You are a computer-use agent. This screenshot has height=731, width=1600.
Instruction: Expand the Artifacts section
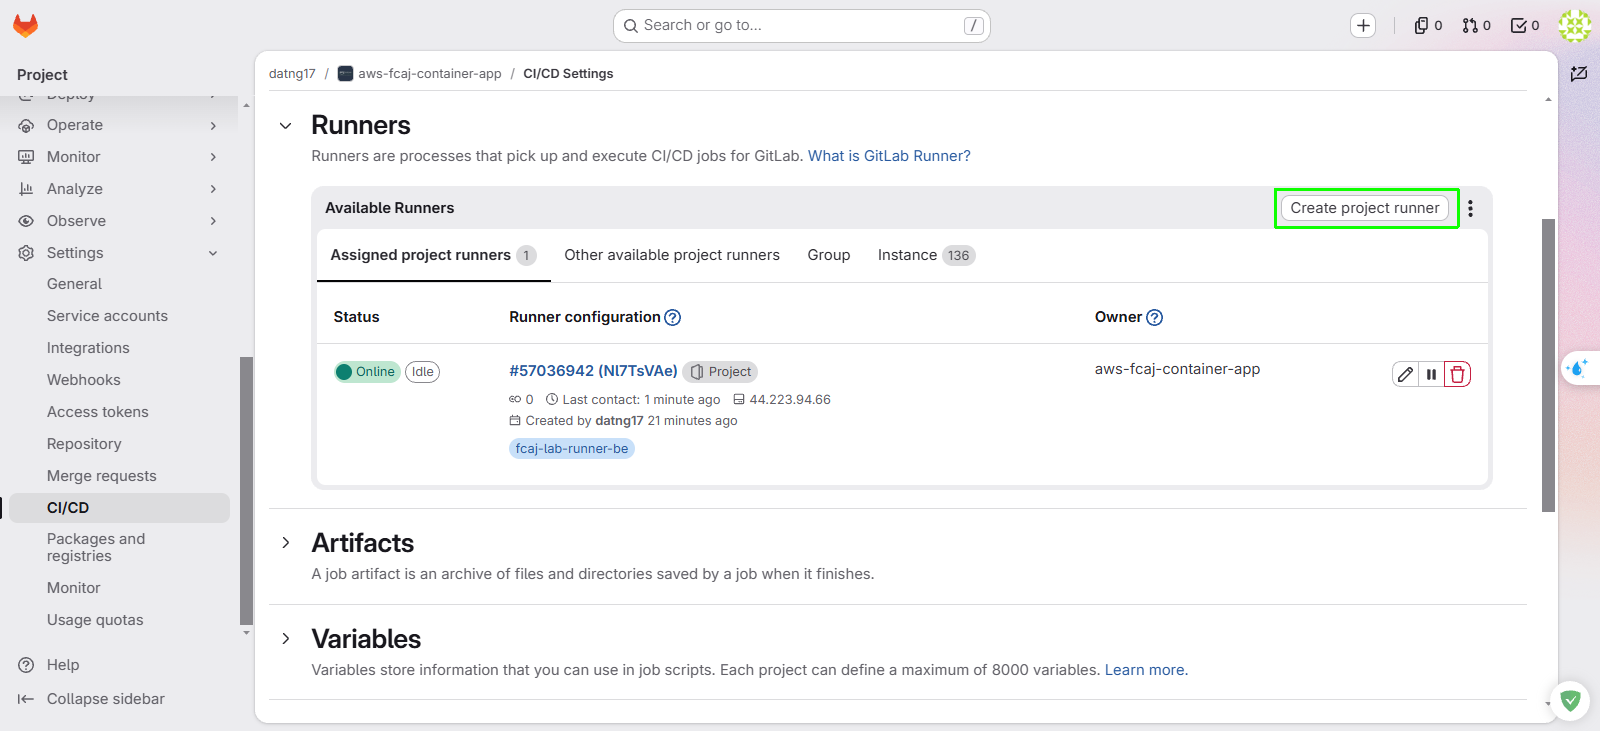click(286, 543)
